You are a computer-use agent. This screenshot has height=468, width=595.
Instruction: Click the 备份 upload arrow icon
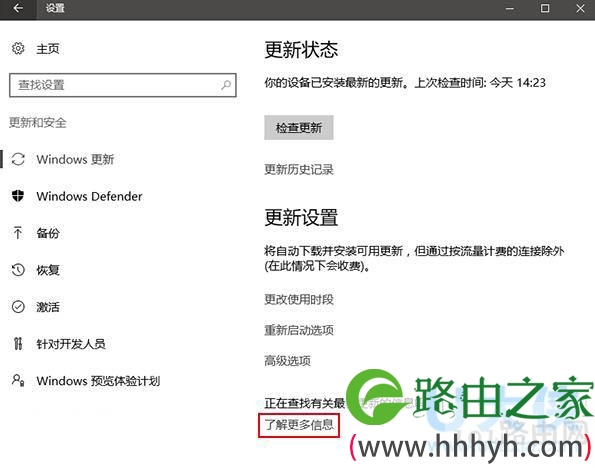[x=18, y=233]
